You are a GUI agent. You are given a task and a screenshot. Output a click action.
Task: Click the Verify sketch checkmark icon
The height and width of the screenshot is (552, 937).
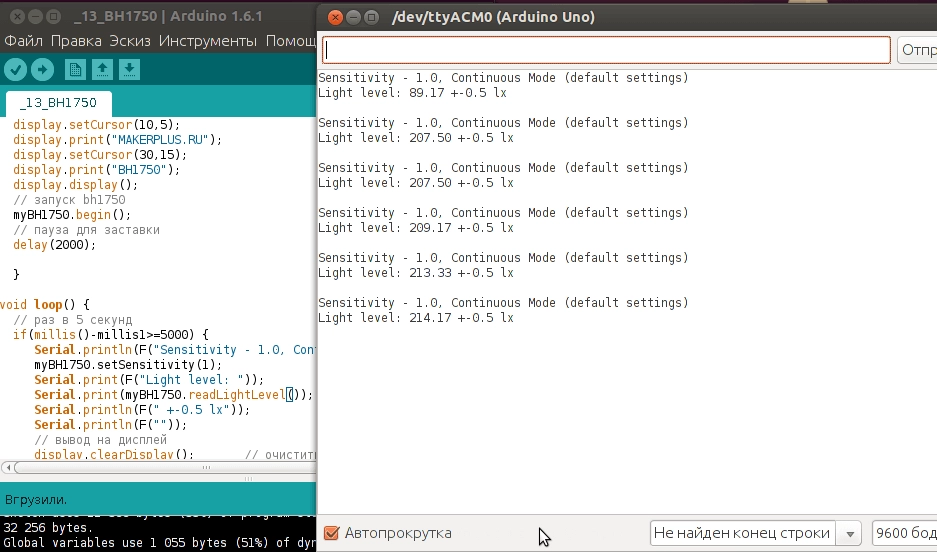[15, 69]
